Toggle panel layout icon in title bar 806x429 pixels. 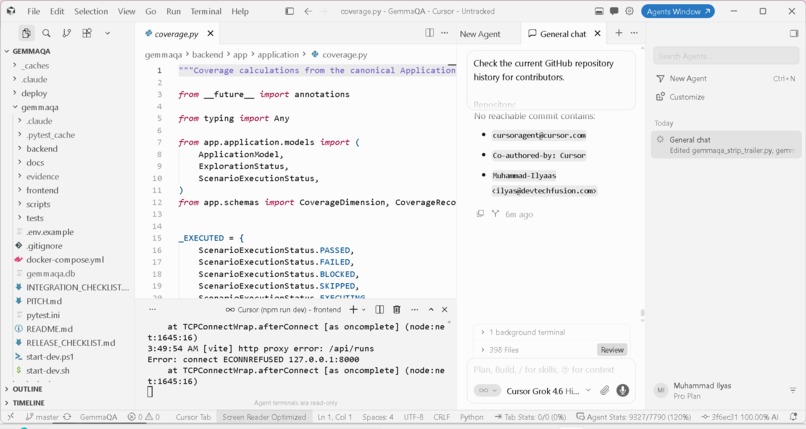pos(599,11)
